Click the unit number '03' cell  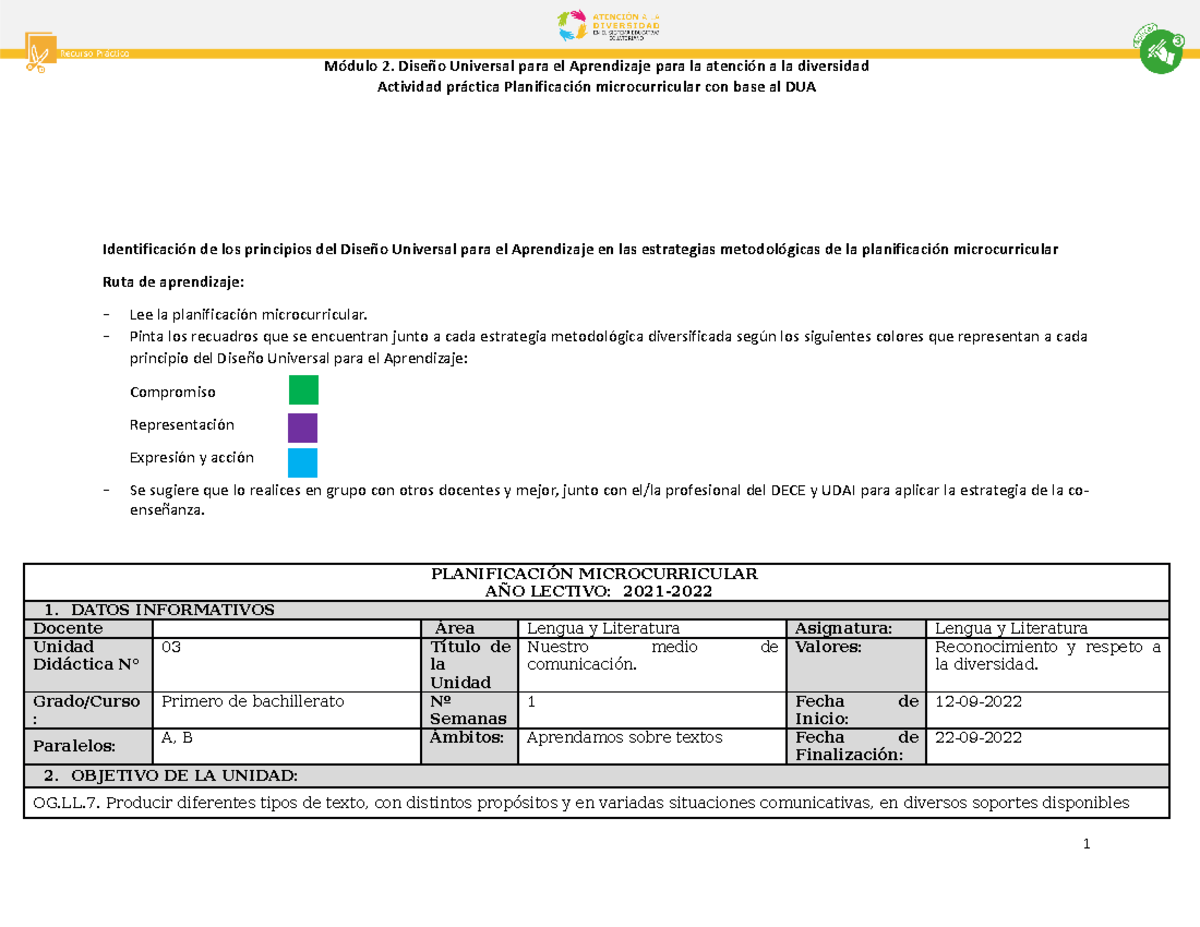click(x=288, y=664)
